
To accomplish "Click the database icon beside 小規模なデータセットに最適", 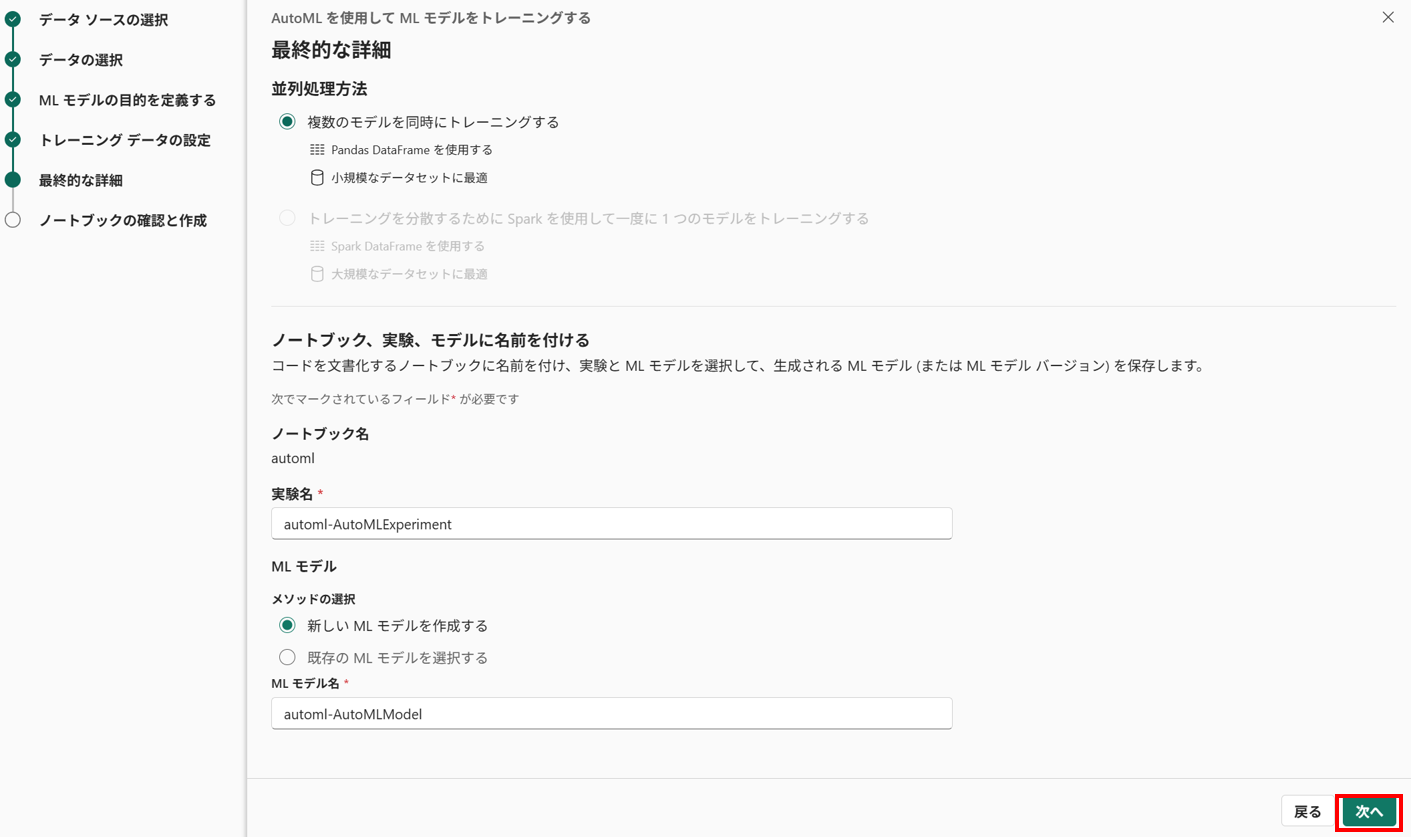I will click(317, 178).
